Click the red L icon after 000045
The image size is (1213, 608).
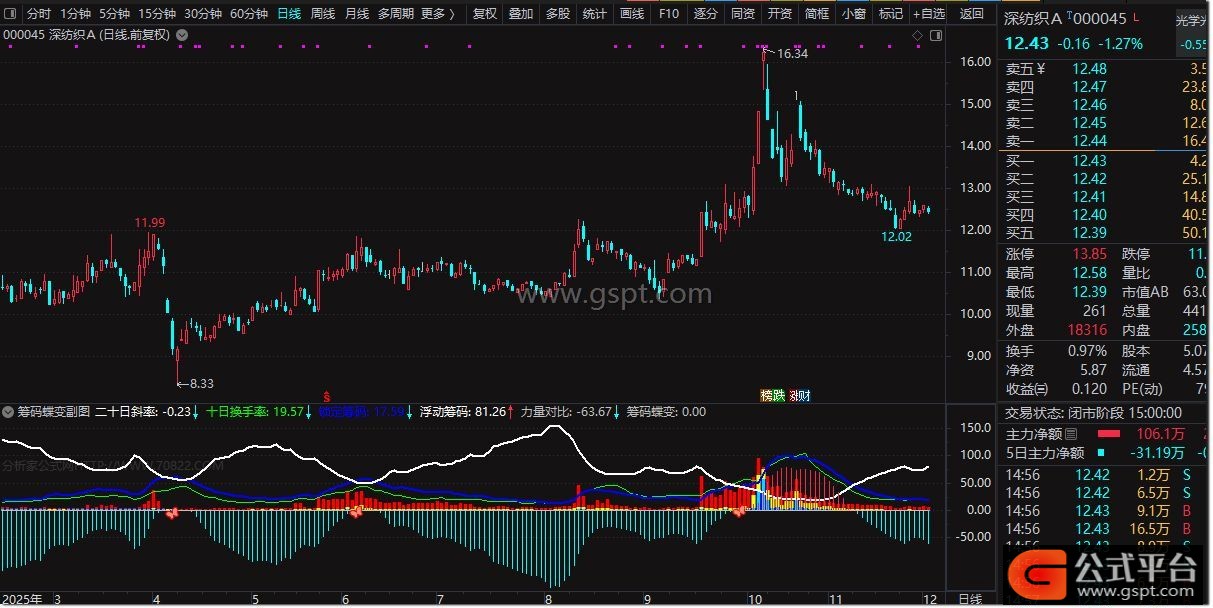pyautogui.click(x=1136, y=16)
